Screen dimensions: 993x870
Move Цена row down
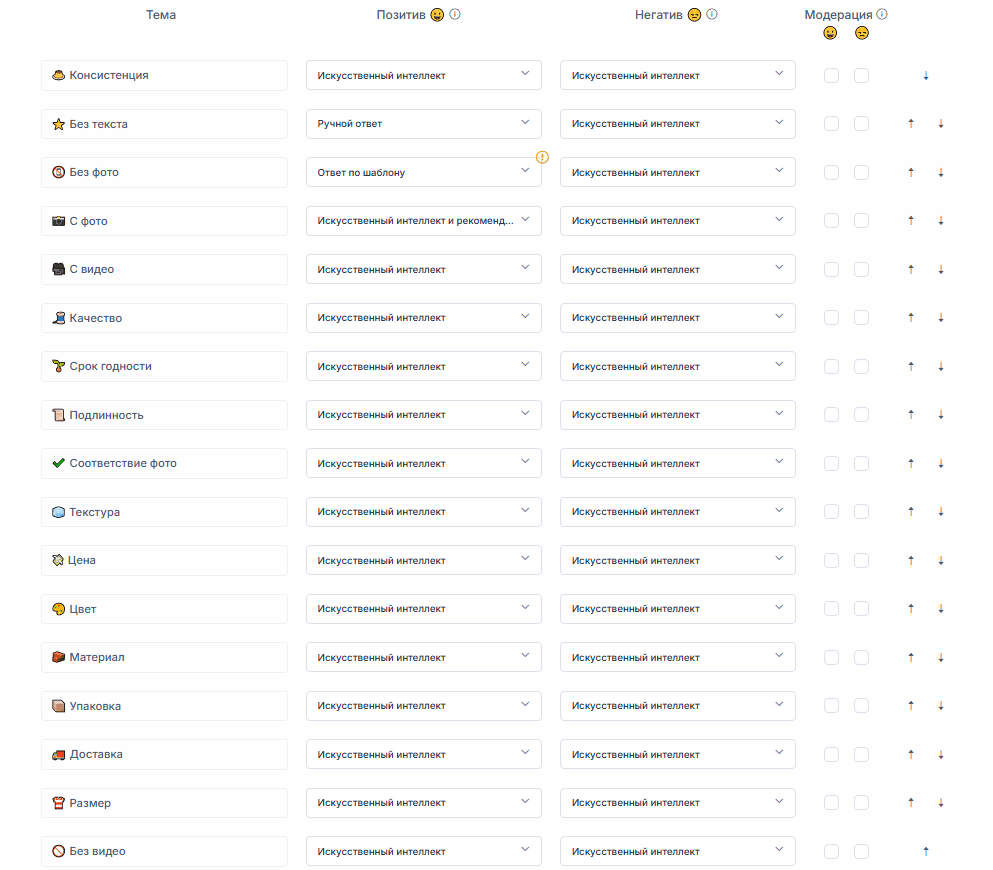click(941, 560)
